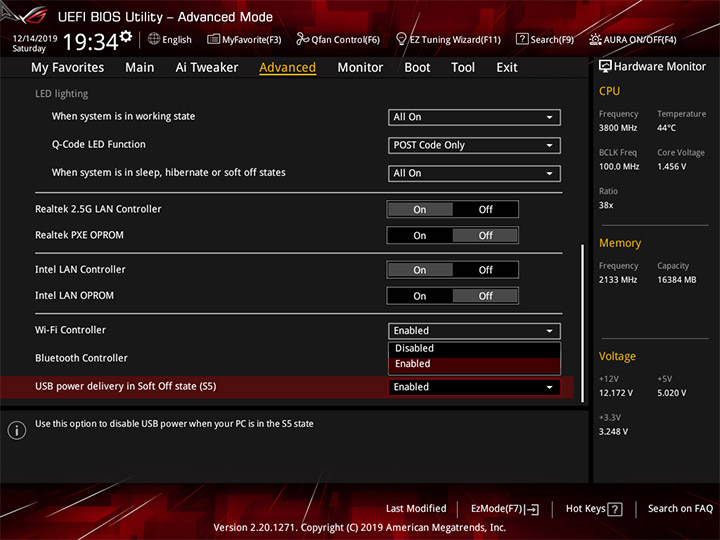This screenshot has height=540, width=720.
Task: Click Search on FAQ link
Action: click(x=680, y=508)
